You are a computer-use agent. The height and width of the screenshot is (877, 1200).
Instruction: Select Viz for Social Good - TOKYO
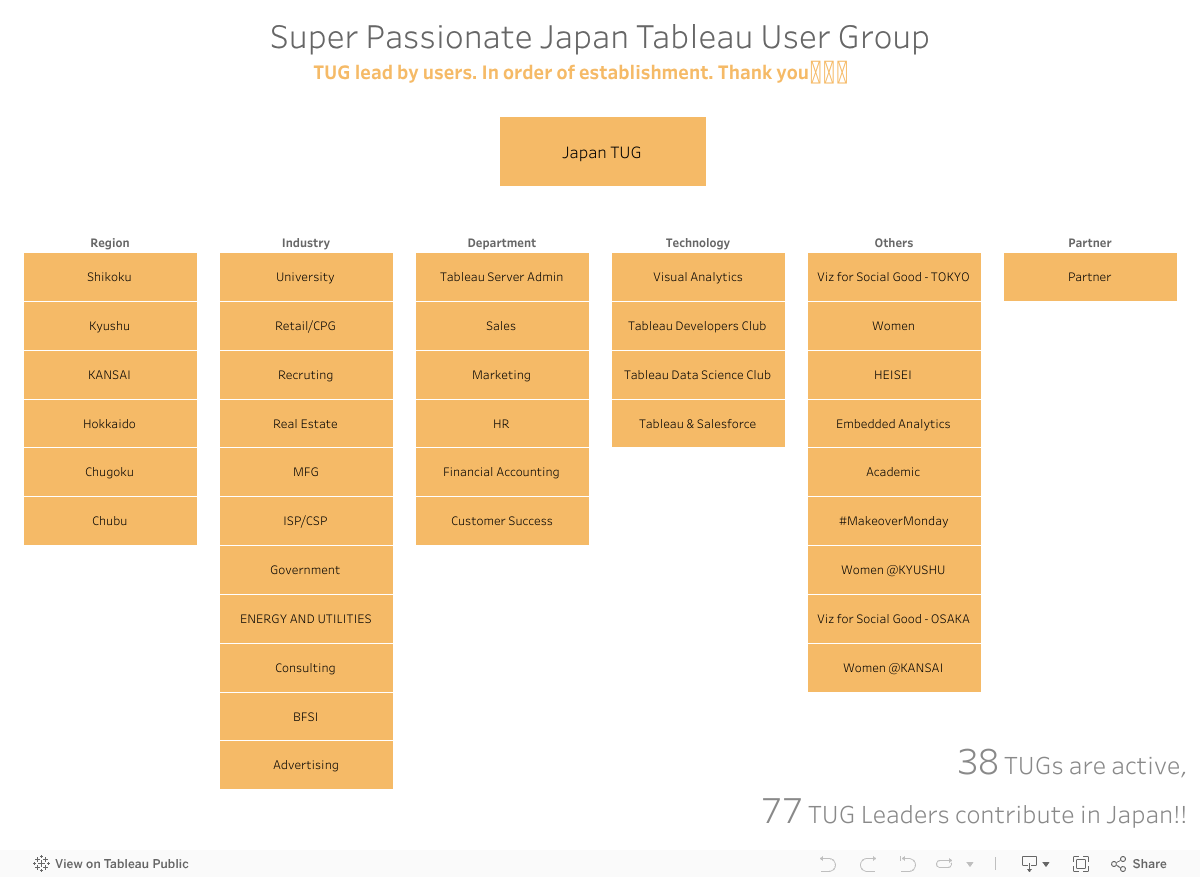(x=894, y=277)
